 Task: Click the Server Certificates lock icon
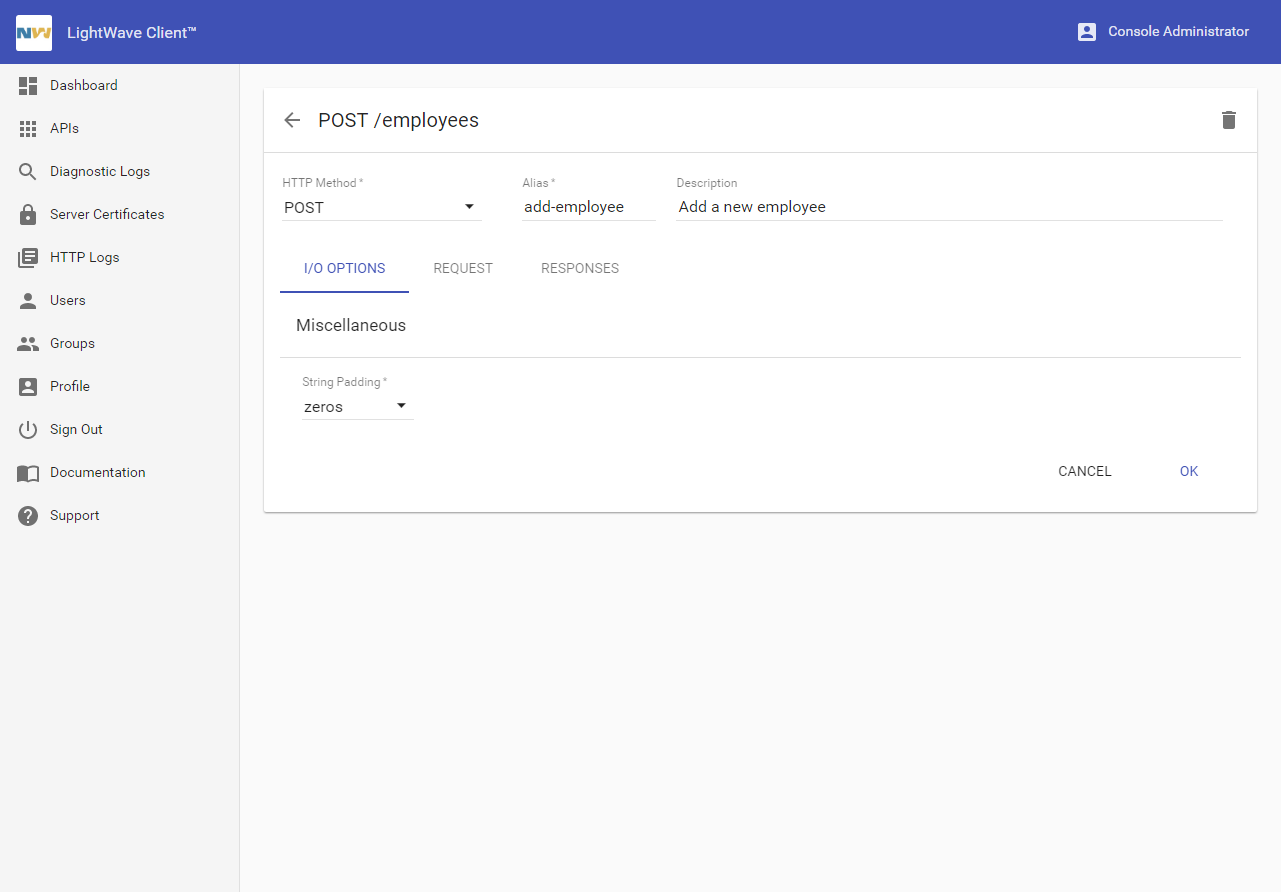[28, 215]
